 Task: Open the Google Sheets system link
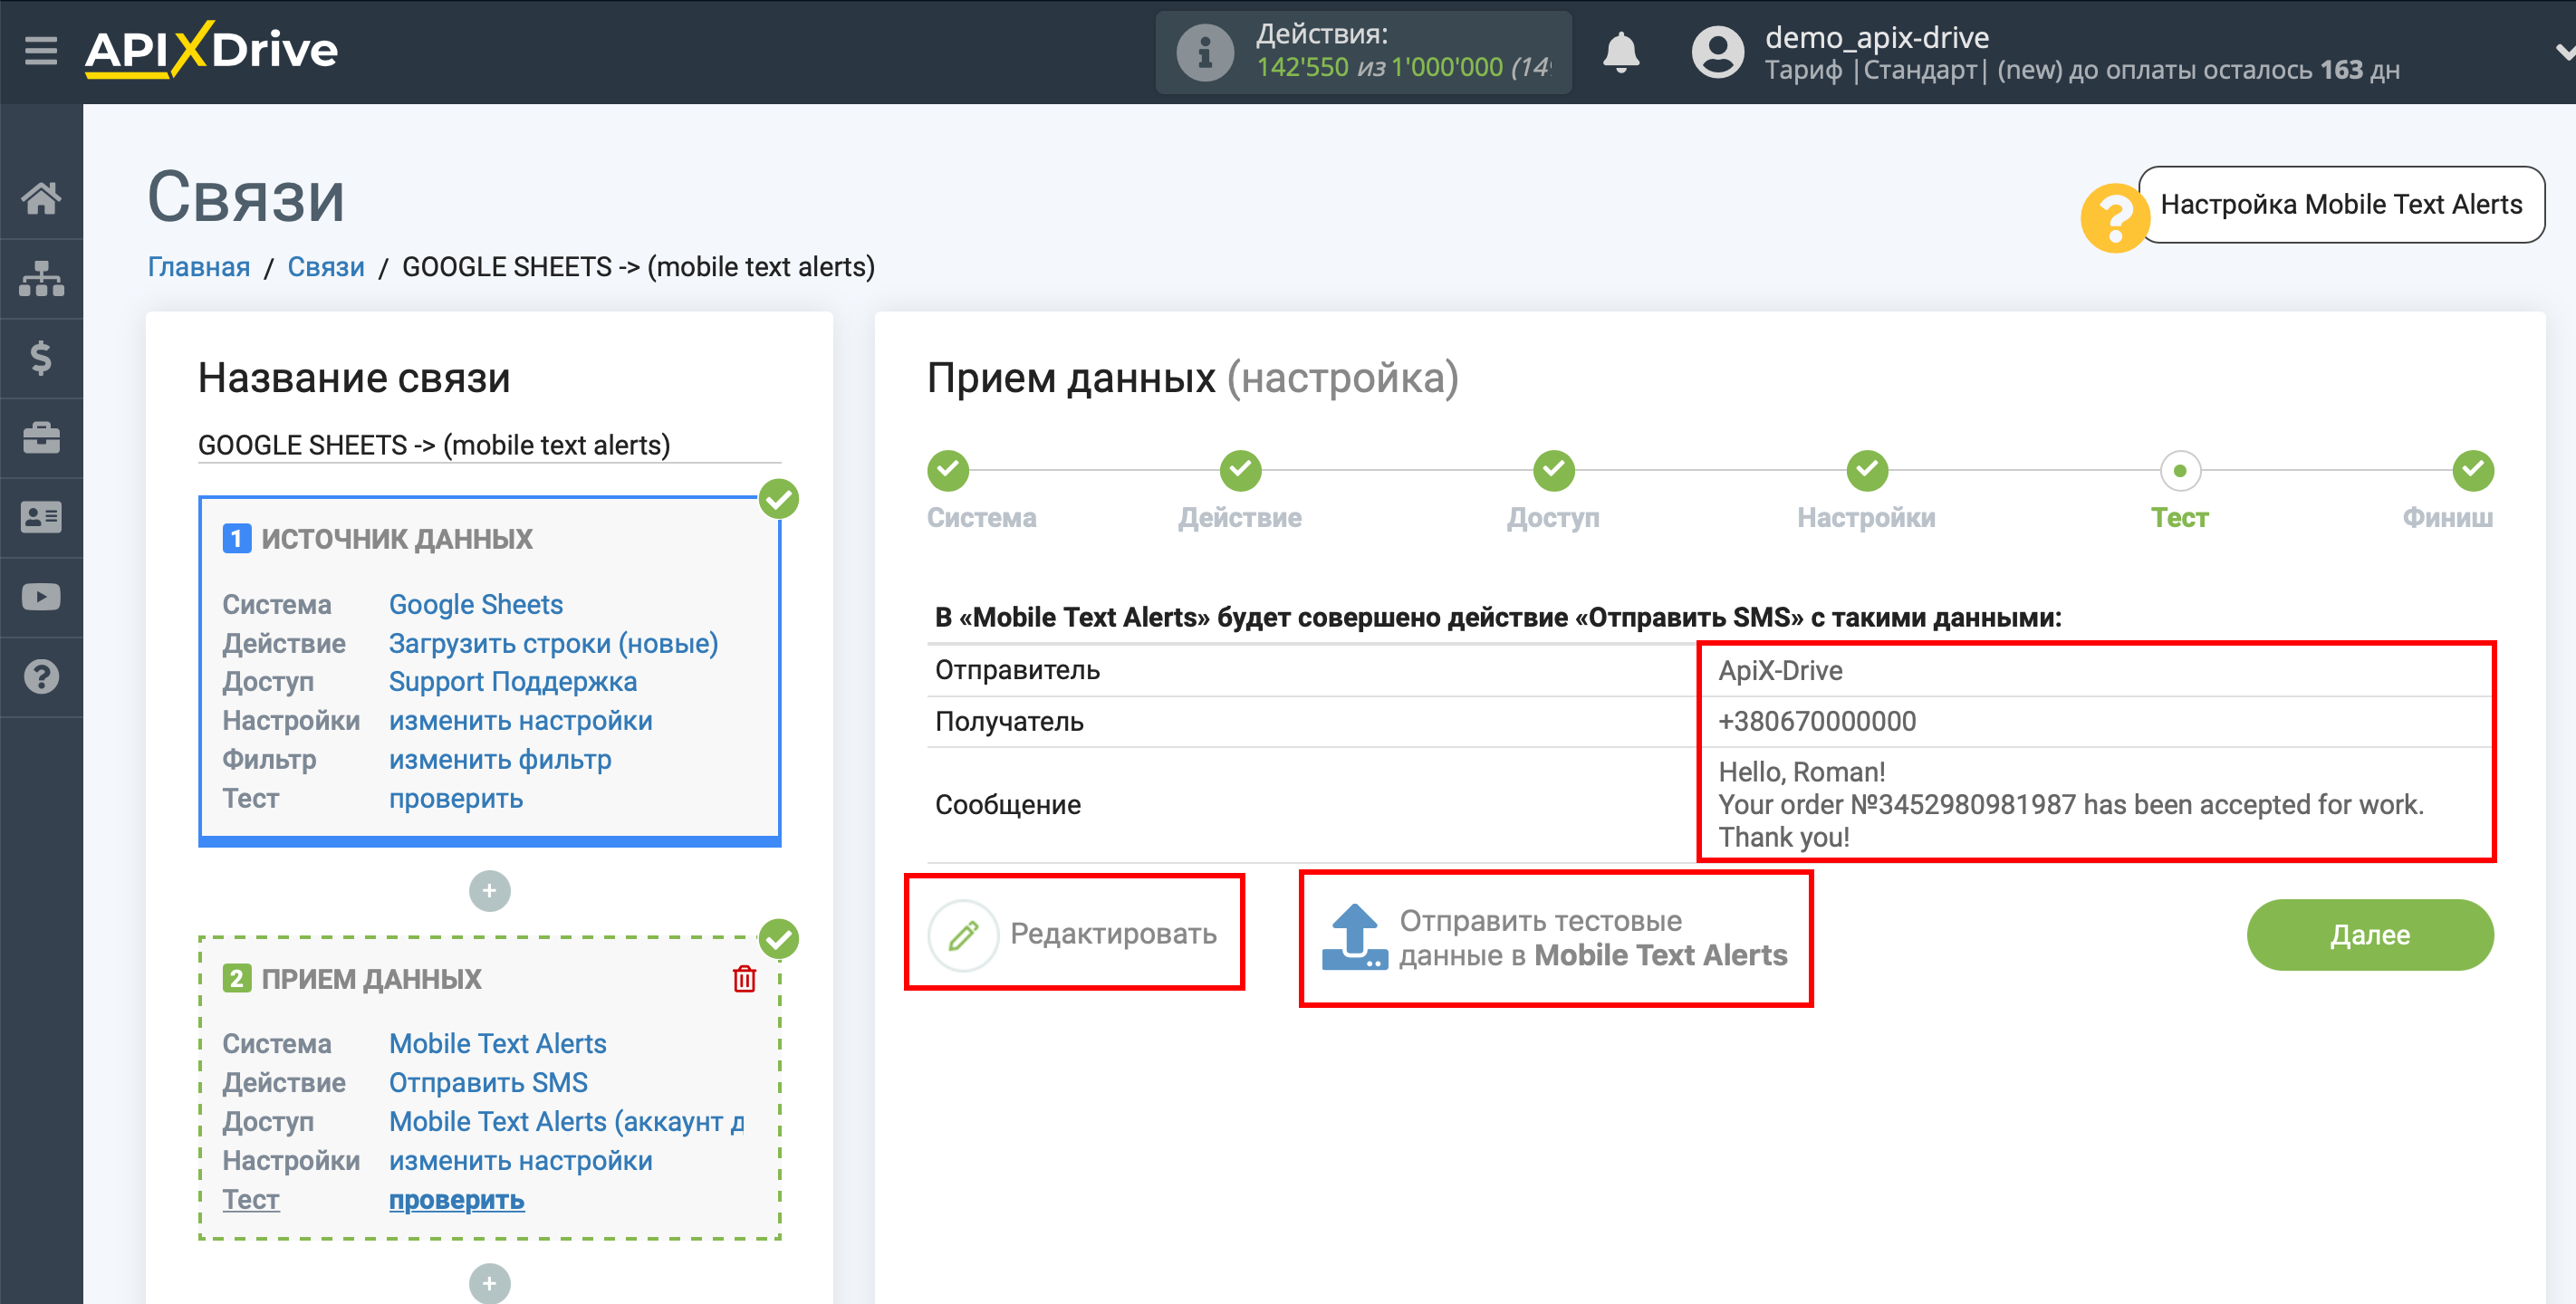tap(476, 604)
